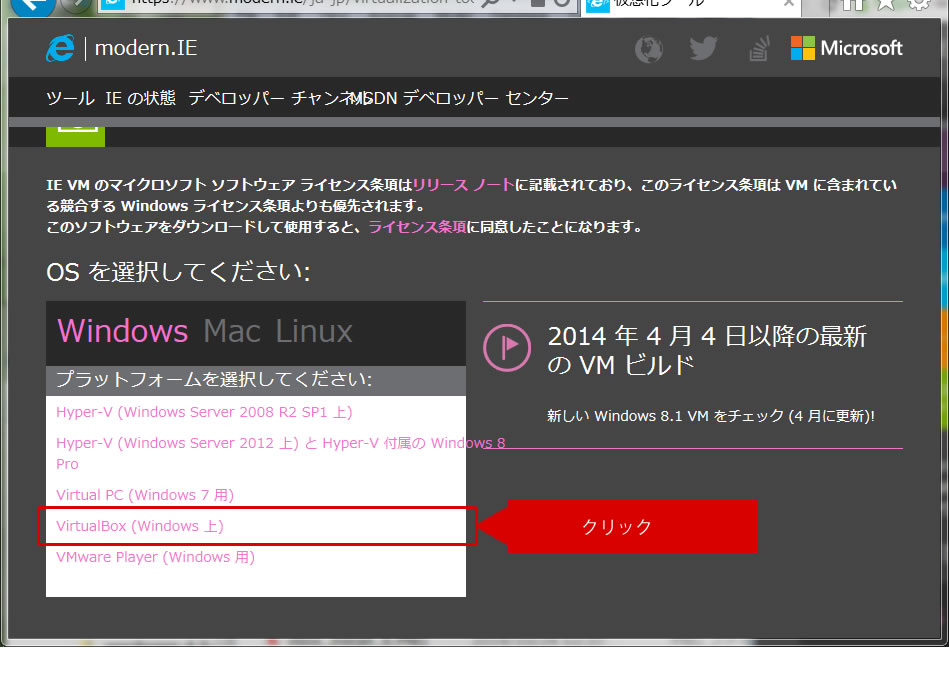Open the ツール menu item
This screenshot has width=949, height=697.
tap(70, 97)
